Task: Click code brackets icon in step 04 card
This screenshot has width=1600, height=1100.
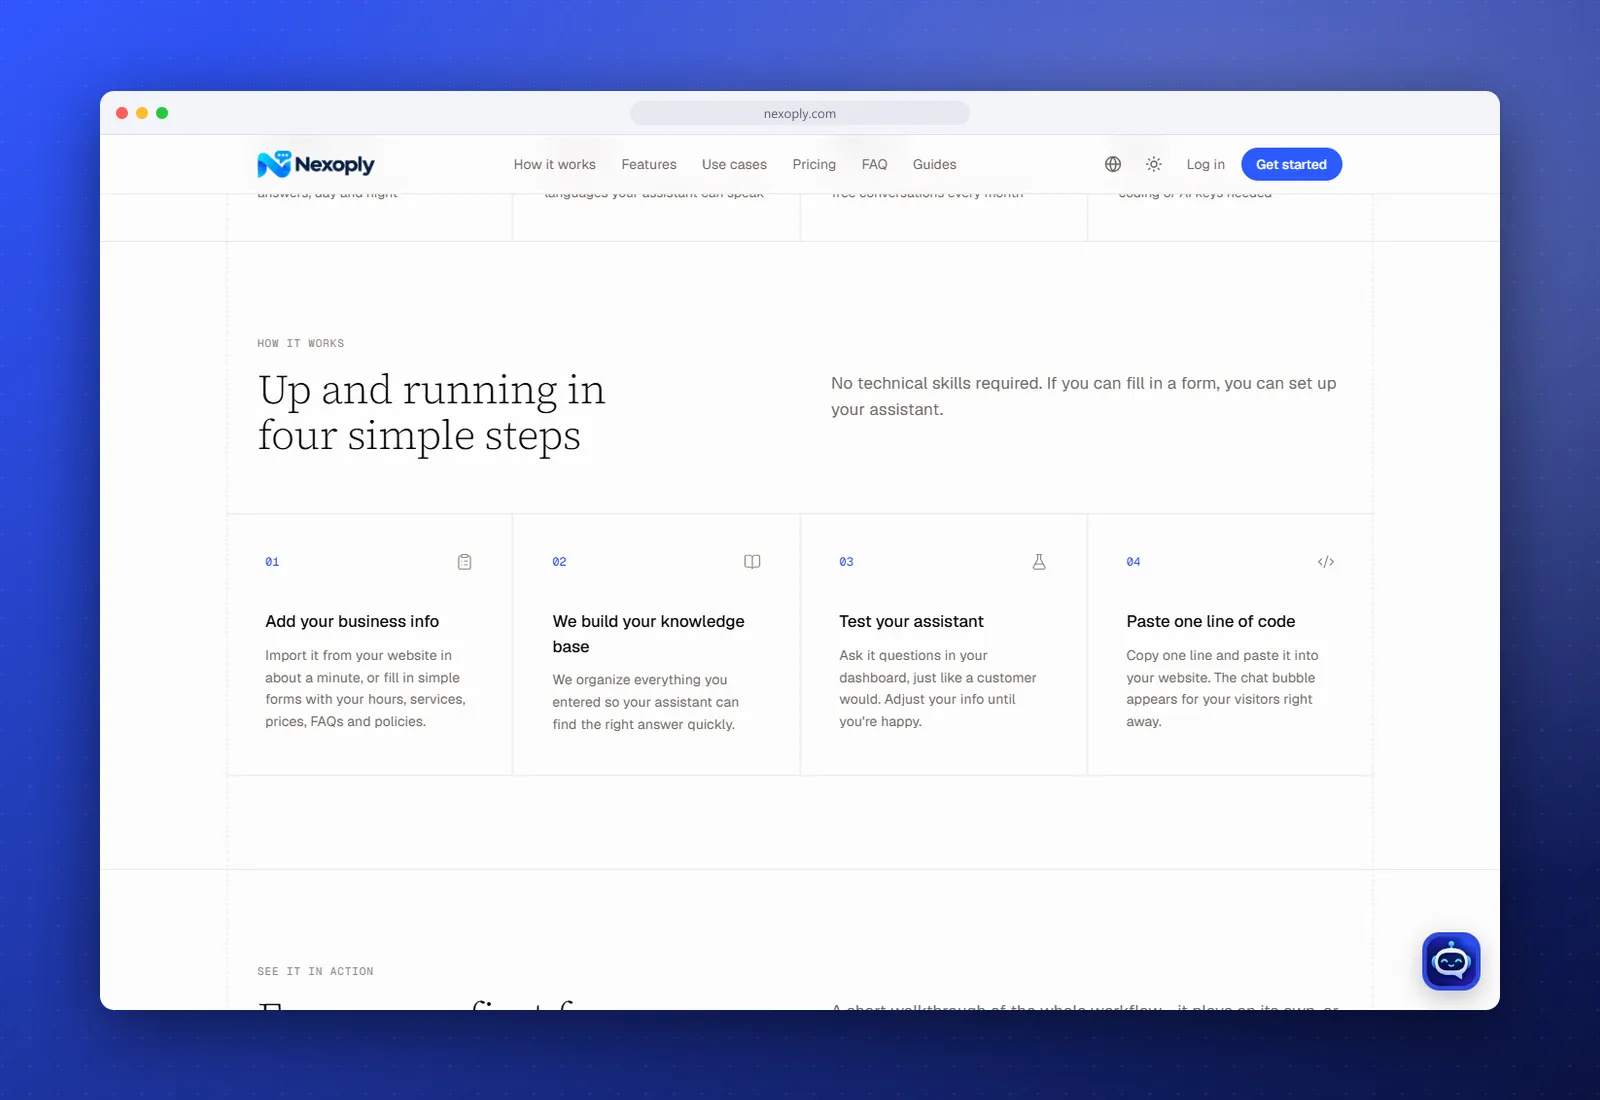Action: pyautogui.click(x=1326, y=562)
